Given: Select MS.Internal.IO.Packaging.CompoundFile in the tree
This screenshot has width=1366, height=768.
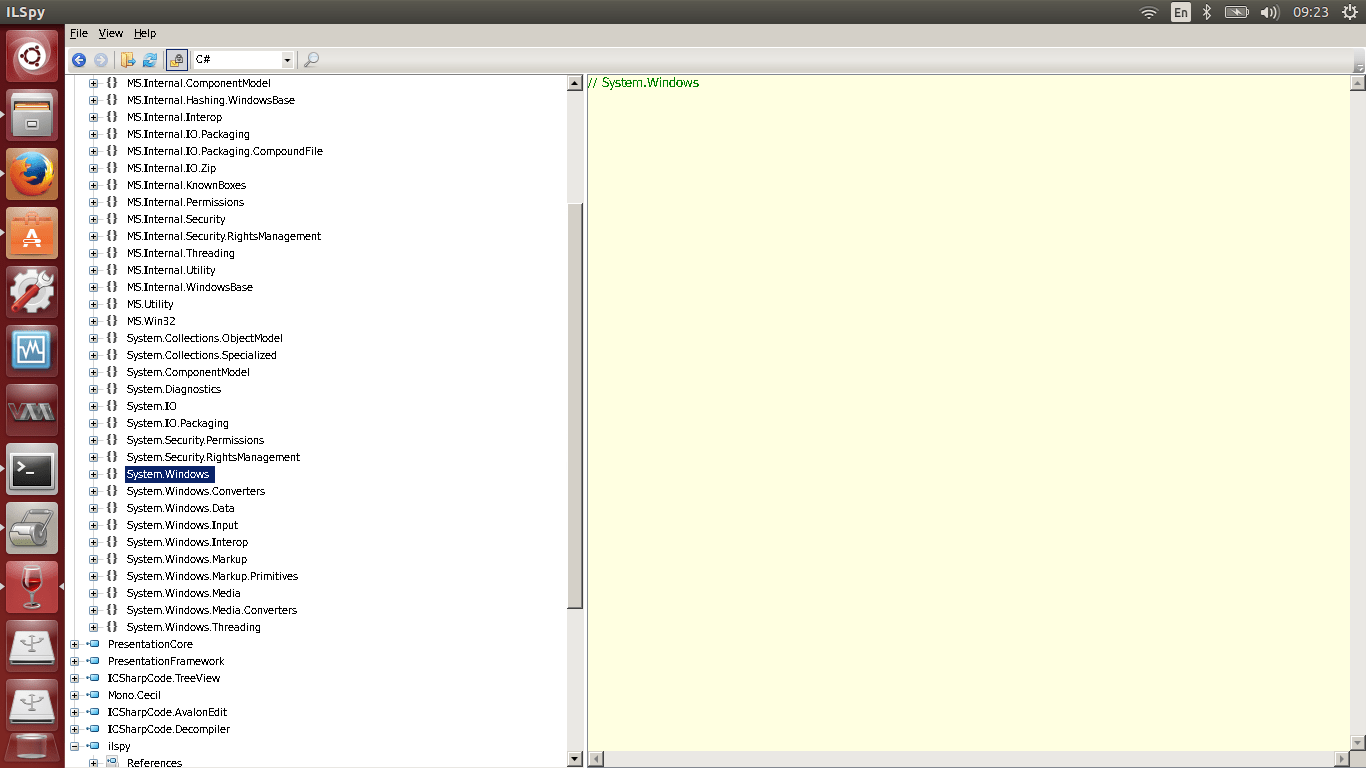Looking at the screenshot, I should [x=225, y=151].
